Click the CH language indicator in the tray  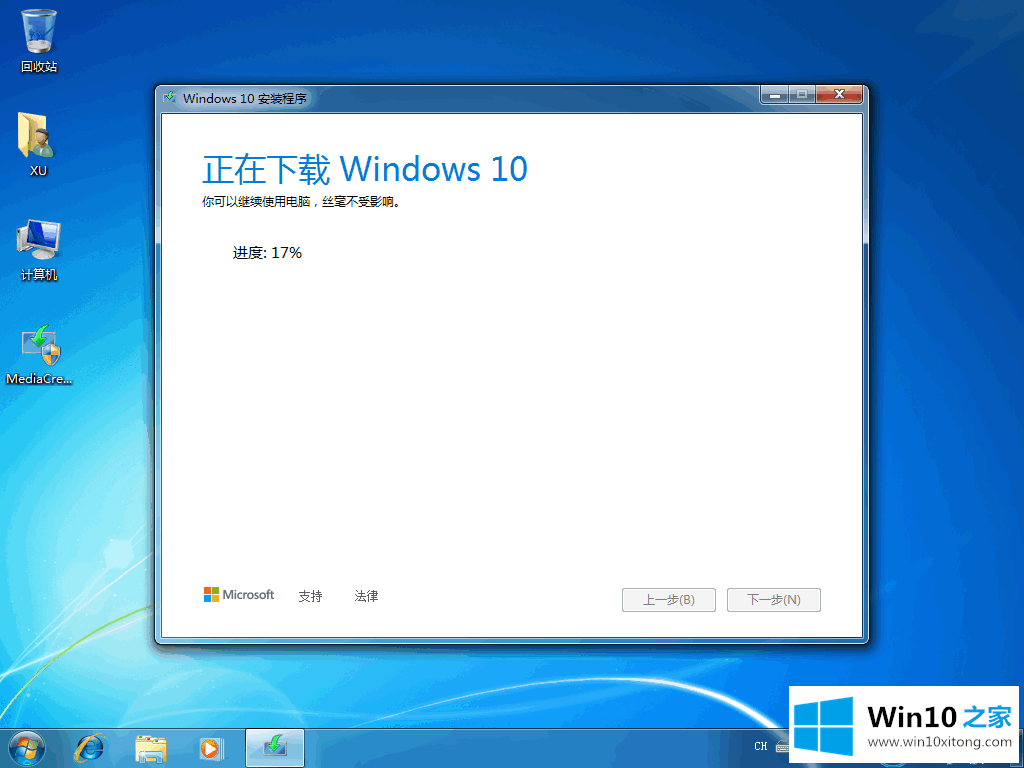(x=761, y=746)
